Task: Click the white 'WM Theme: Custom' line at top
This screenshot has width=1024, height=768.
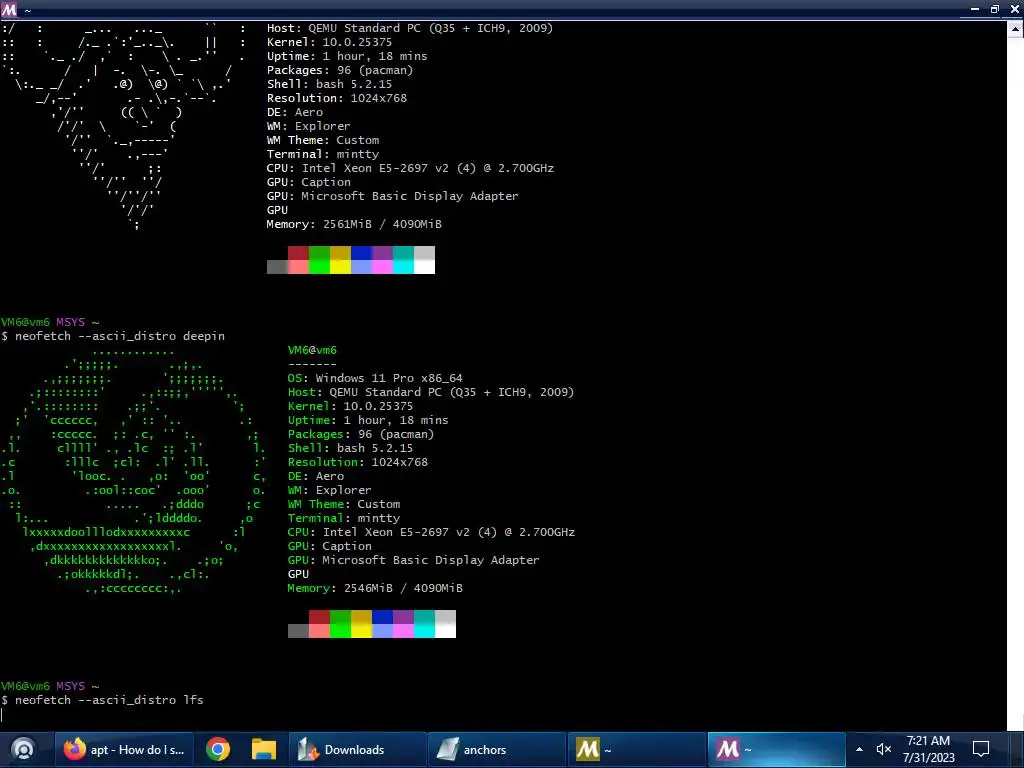Action: [x=323, y=140]
